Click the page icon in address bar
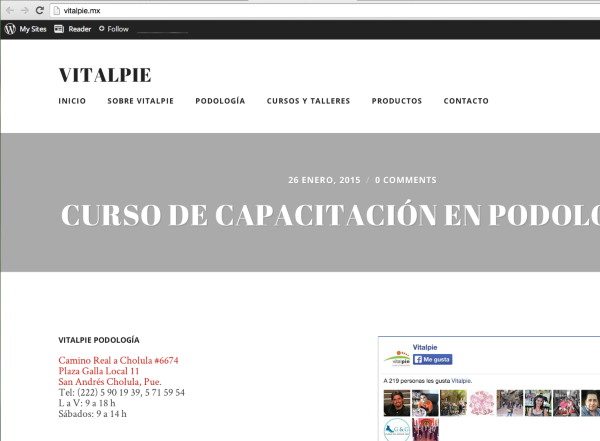 tap(57, 11)
